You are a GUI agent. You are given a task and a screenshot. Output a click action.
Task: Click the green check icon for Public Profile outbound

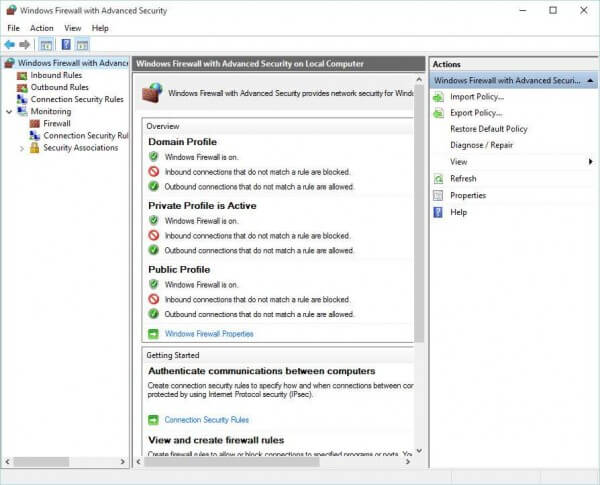(153, 314)
